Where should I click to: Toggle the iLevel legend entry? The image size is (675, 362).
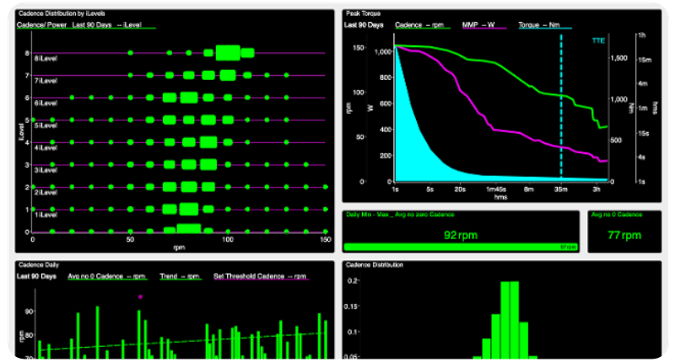(129, 25)
